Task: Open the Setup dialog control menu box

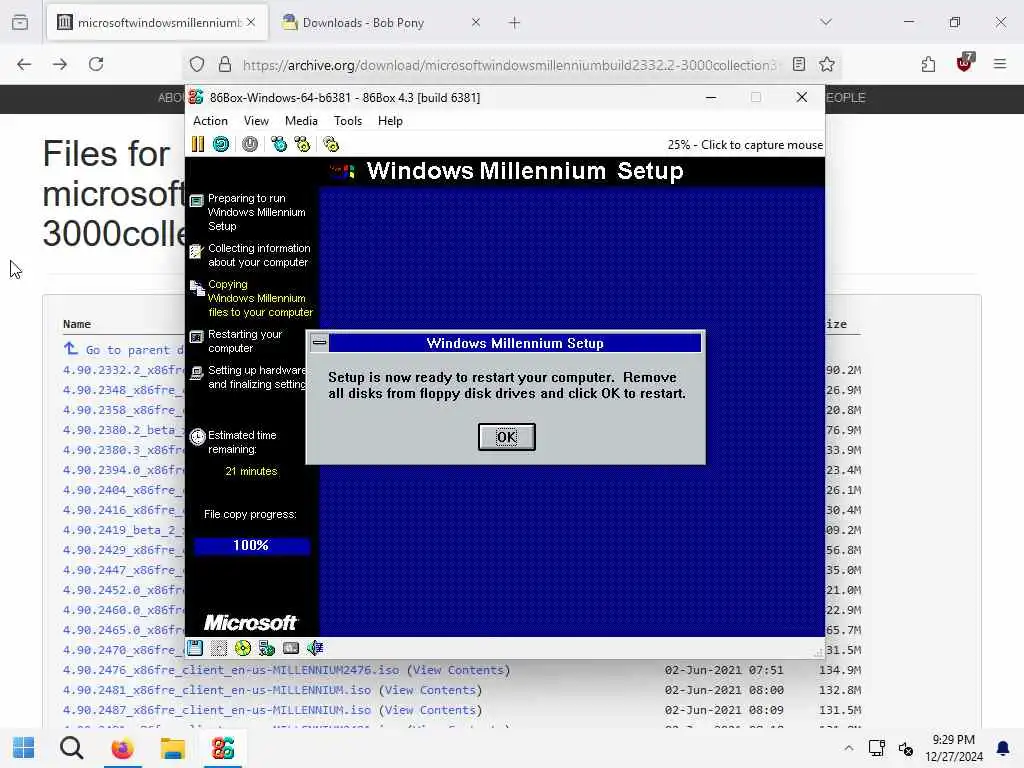Action: (x=319, y=342)
